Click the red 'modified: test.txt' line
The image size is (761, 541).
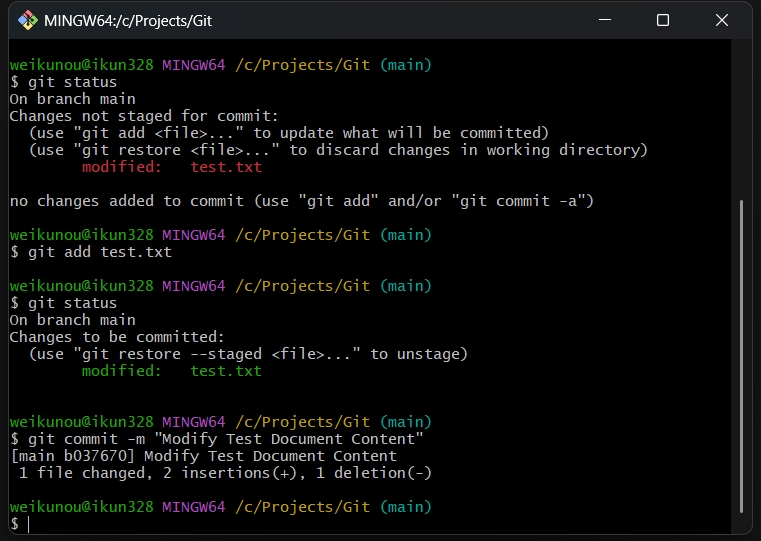click(172, 167)
